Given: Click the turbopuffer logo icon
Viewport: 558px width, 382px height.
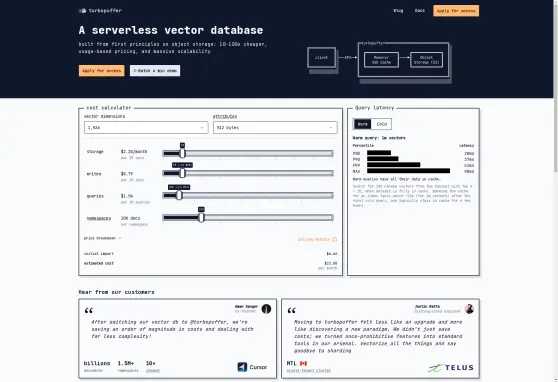Looking at the screenshot, I should point(83,11).
